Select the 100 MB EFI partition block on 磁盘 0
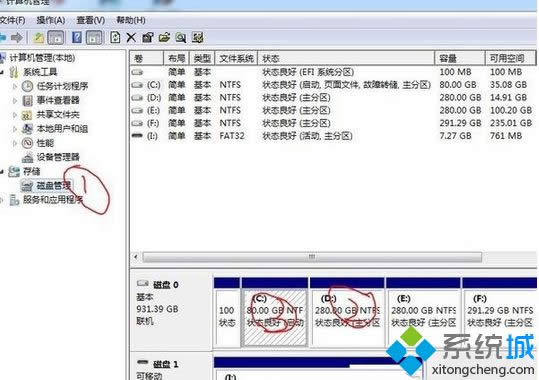The image size is (539, 380). 227,312
